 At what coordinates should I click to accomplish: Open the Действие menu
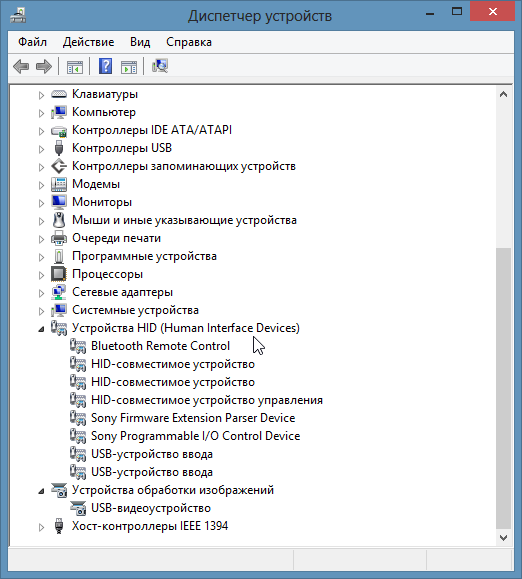coord(89,42)
